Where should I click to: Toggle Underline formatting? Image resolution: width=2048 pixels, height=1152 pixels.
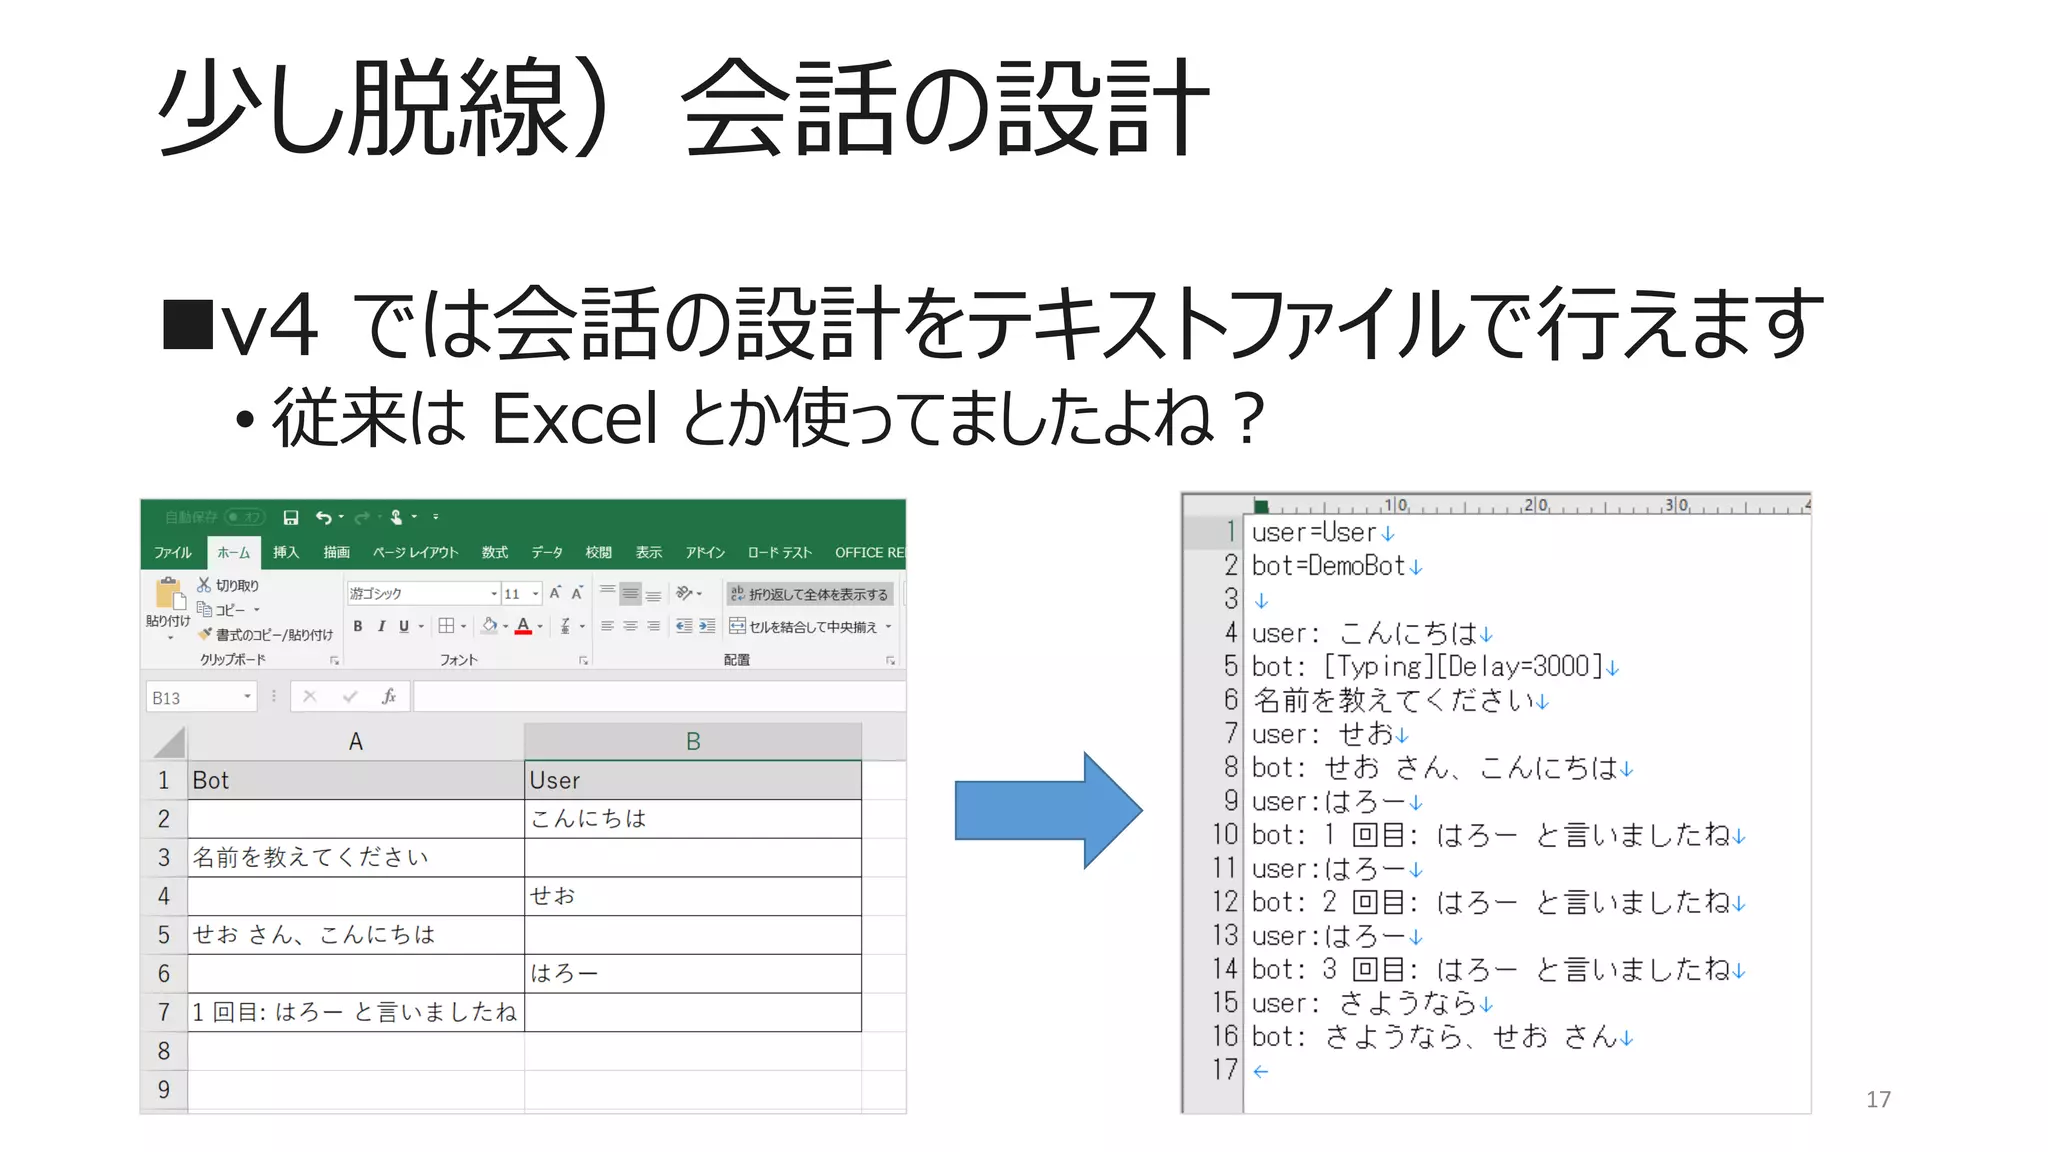404,626
